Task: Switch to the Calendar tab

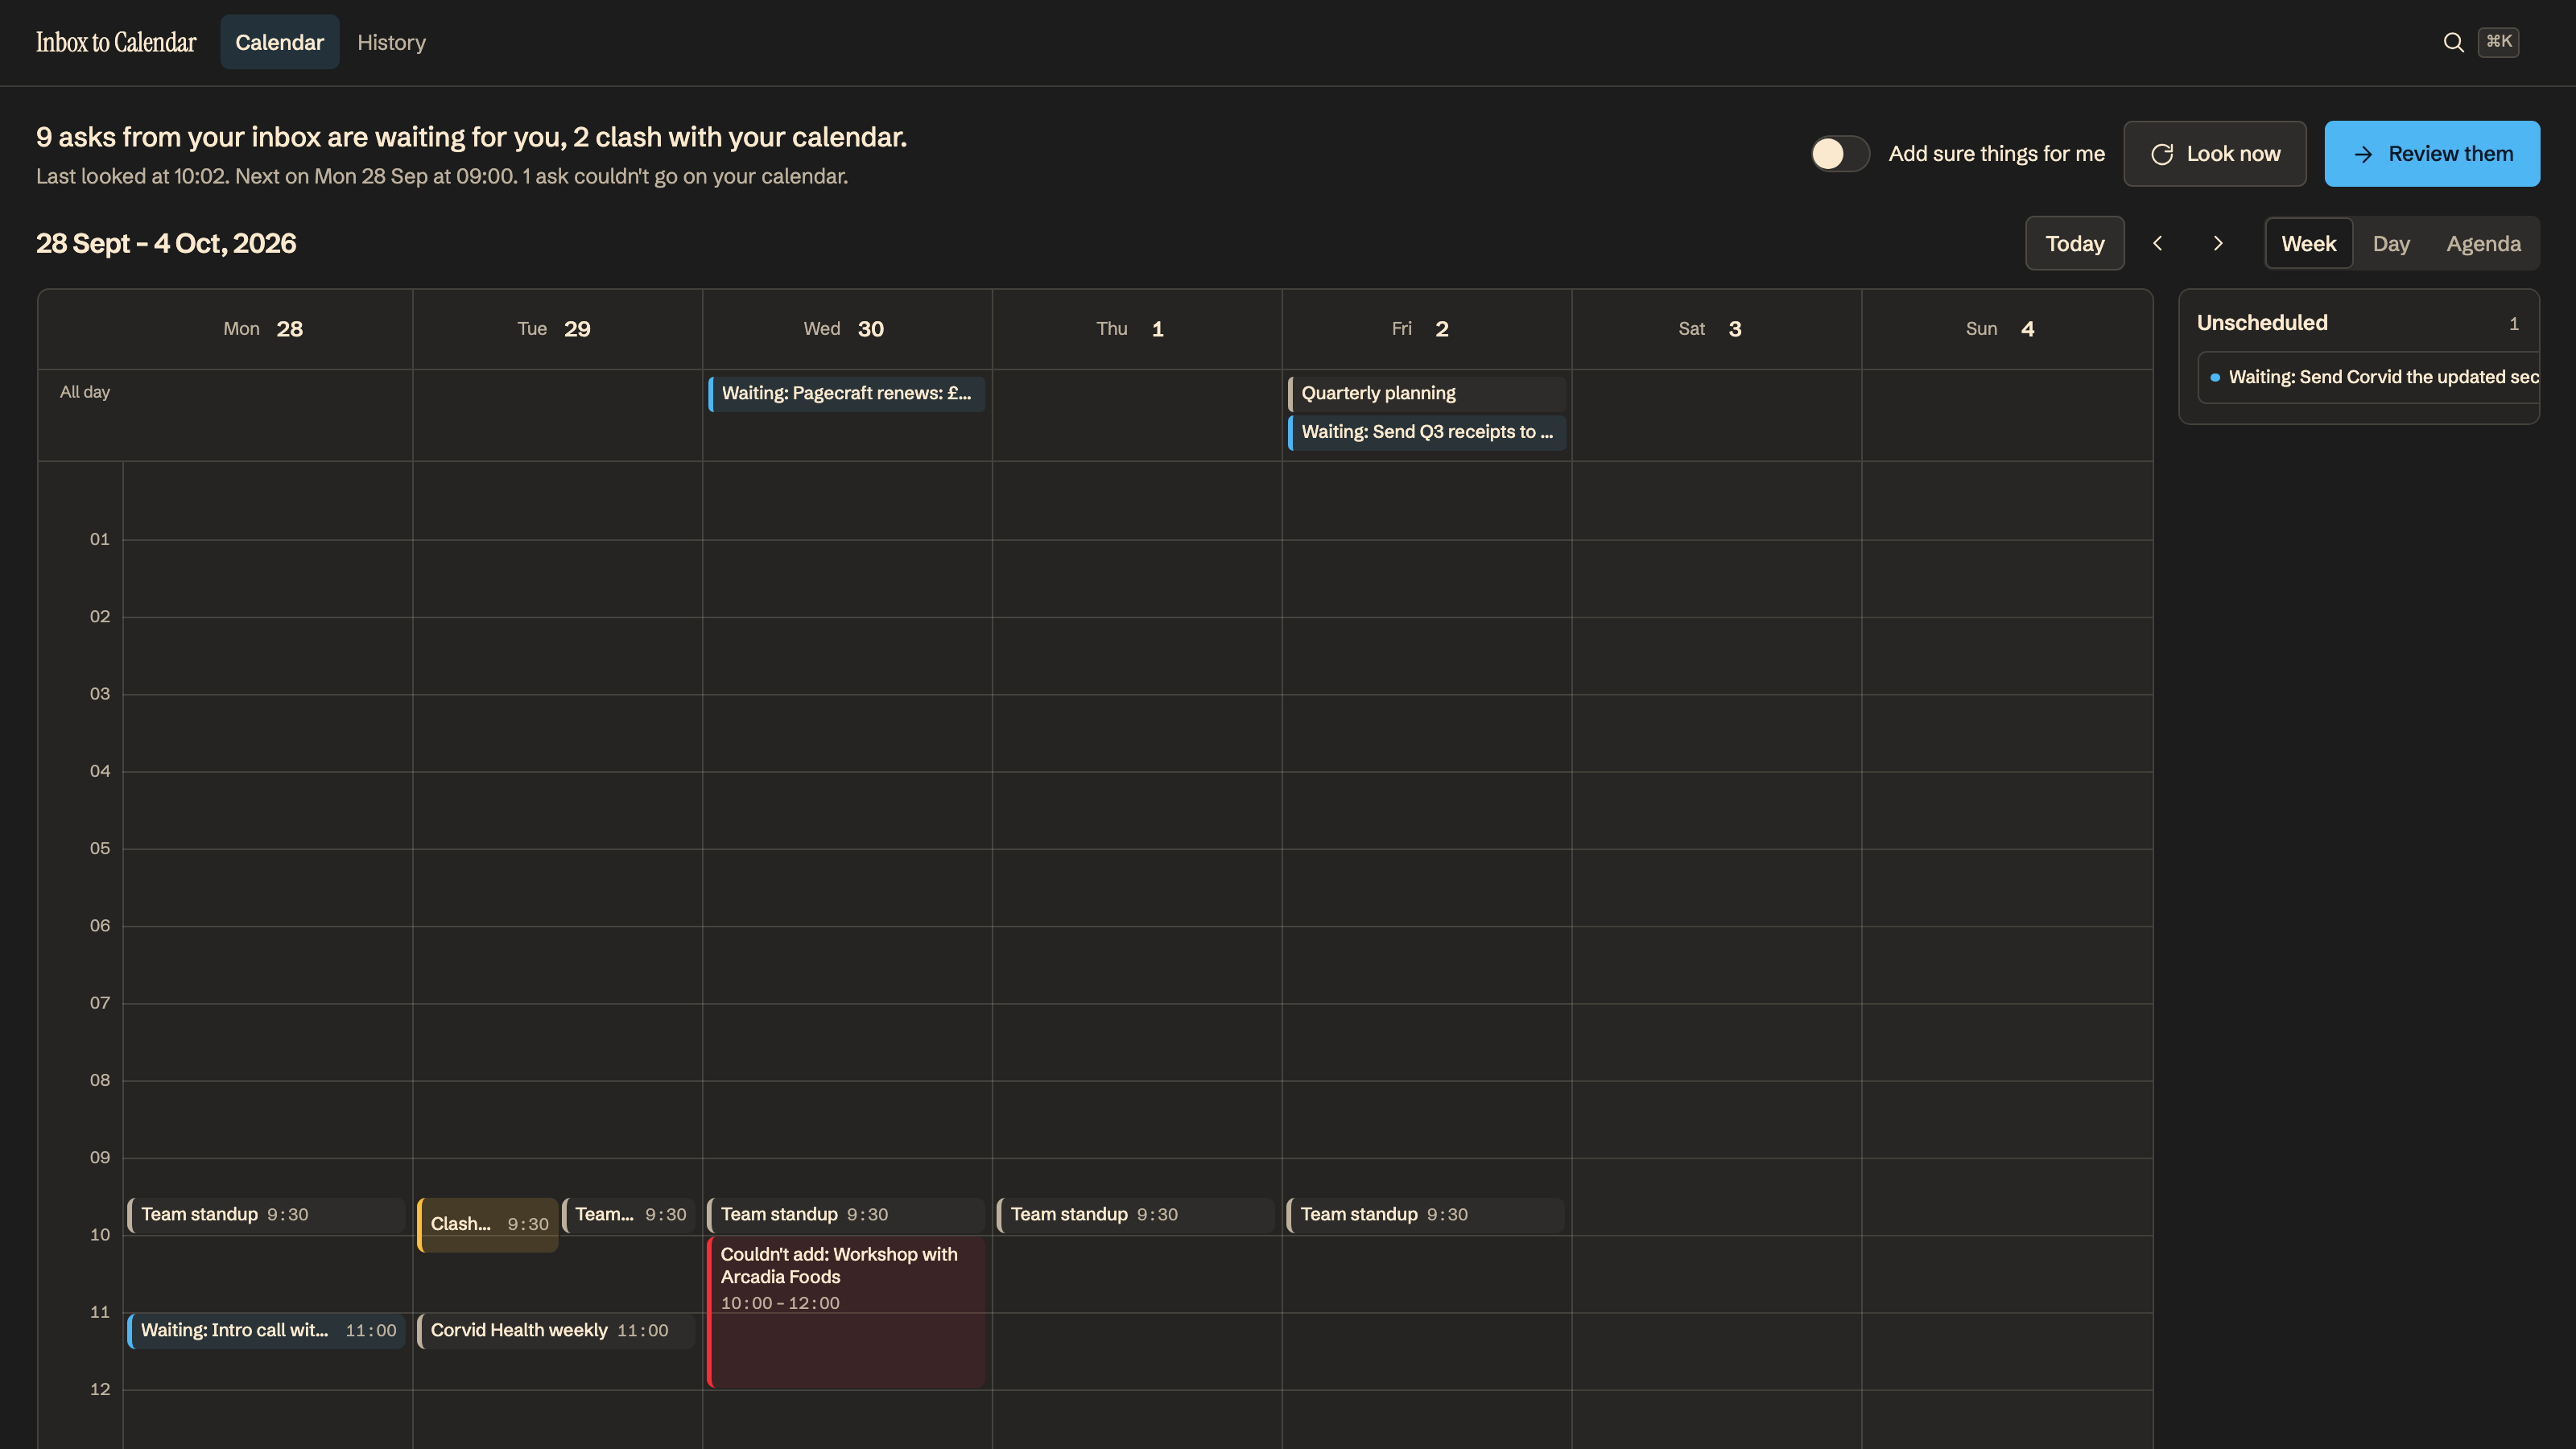Action: click(x=279, y=42)
